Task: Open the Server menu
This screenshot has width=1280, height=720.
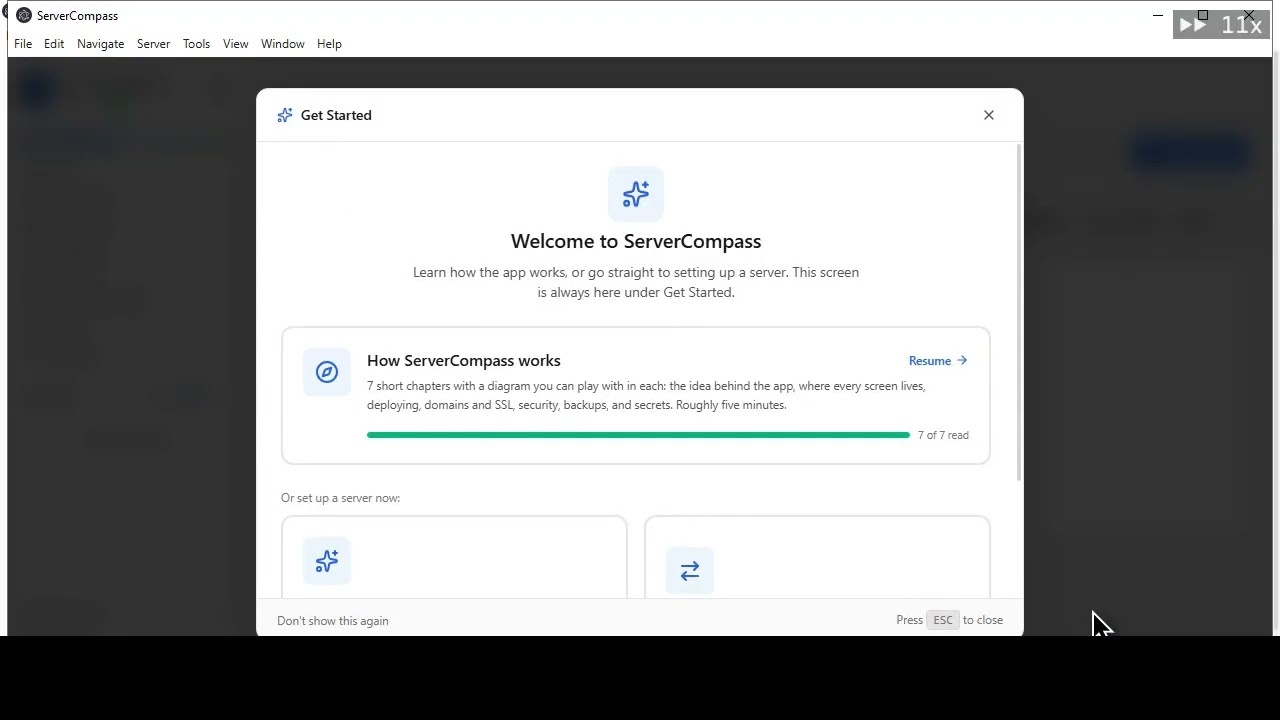Action: coord(153,44)
